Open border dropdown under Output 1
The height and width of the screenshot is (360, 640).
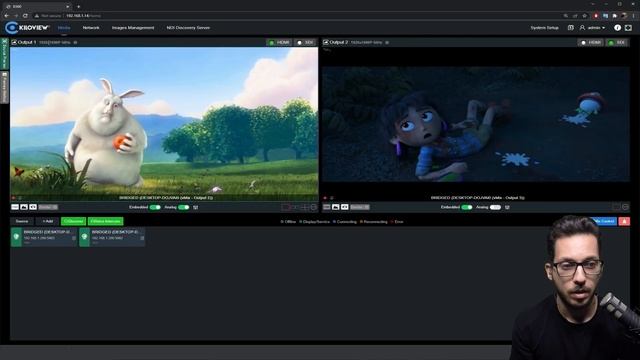tap(48, 207)
